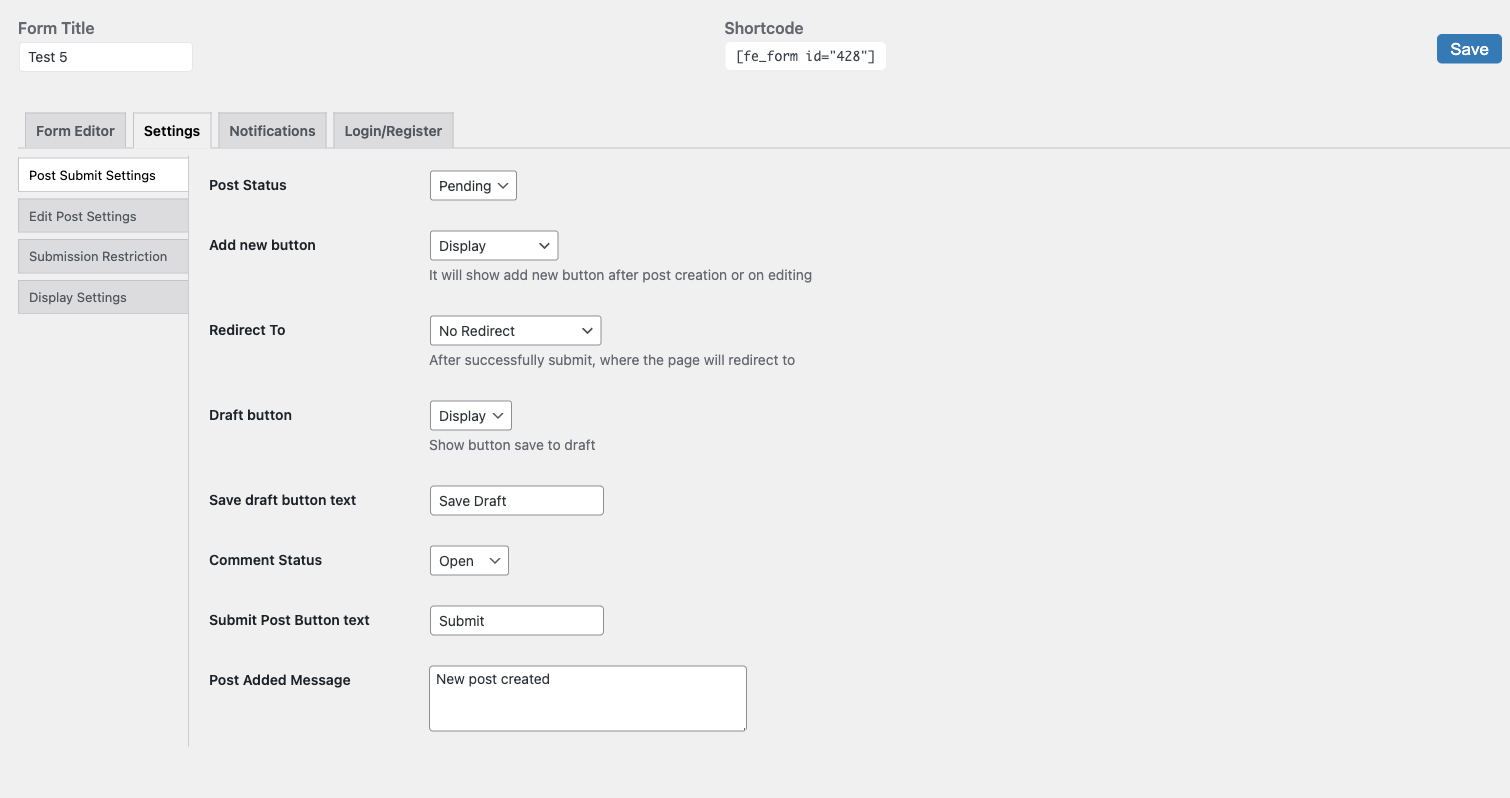Open Submission Restriction section

point(103,256)
